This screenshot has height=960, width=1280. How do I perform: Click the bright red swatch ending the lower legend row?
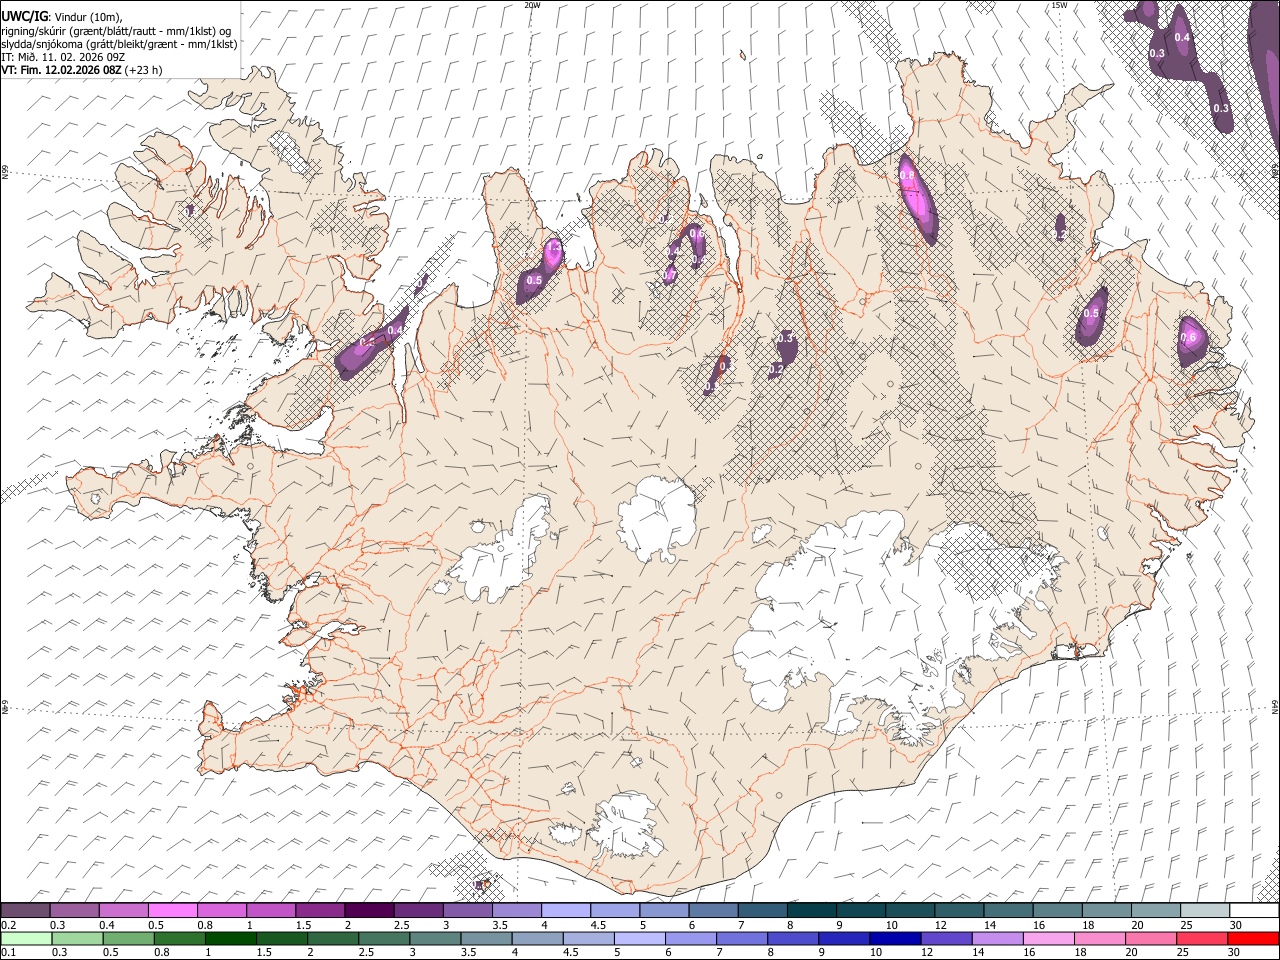click(x=1252, y=939)
